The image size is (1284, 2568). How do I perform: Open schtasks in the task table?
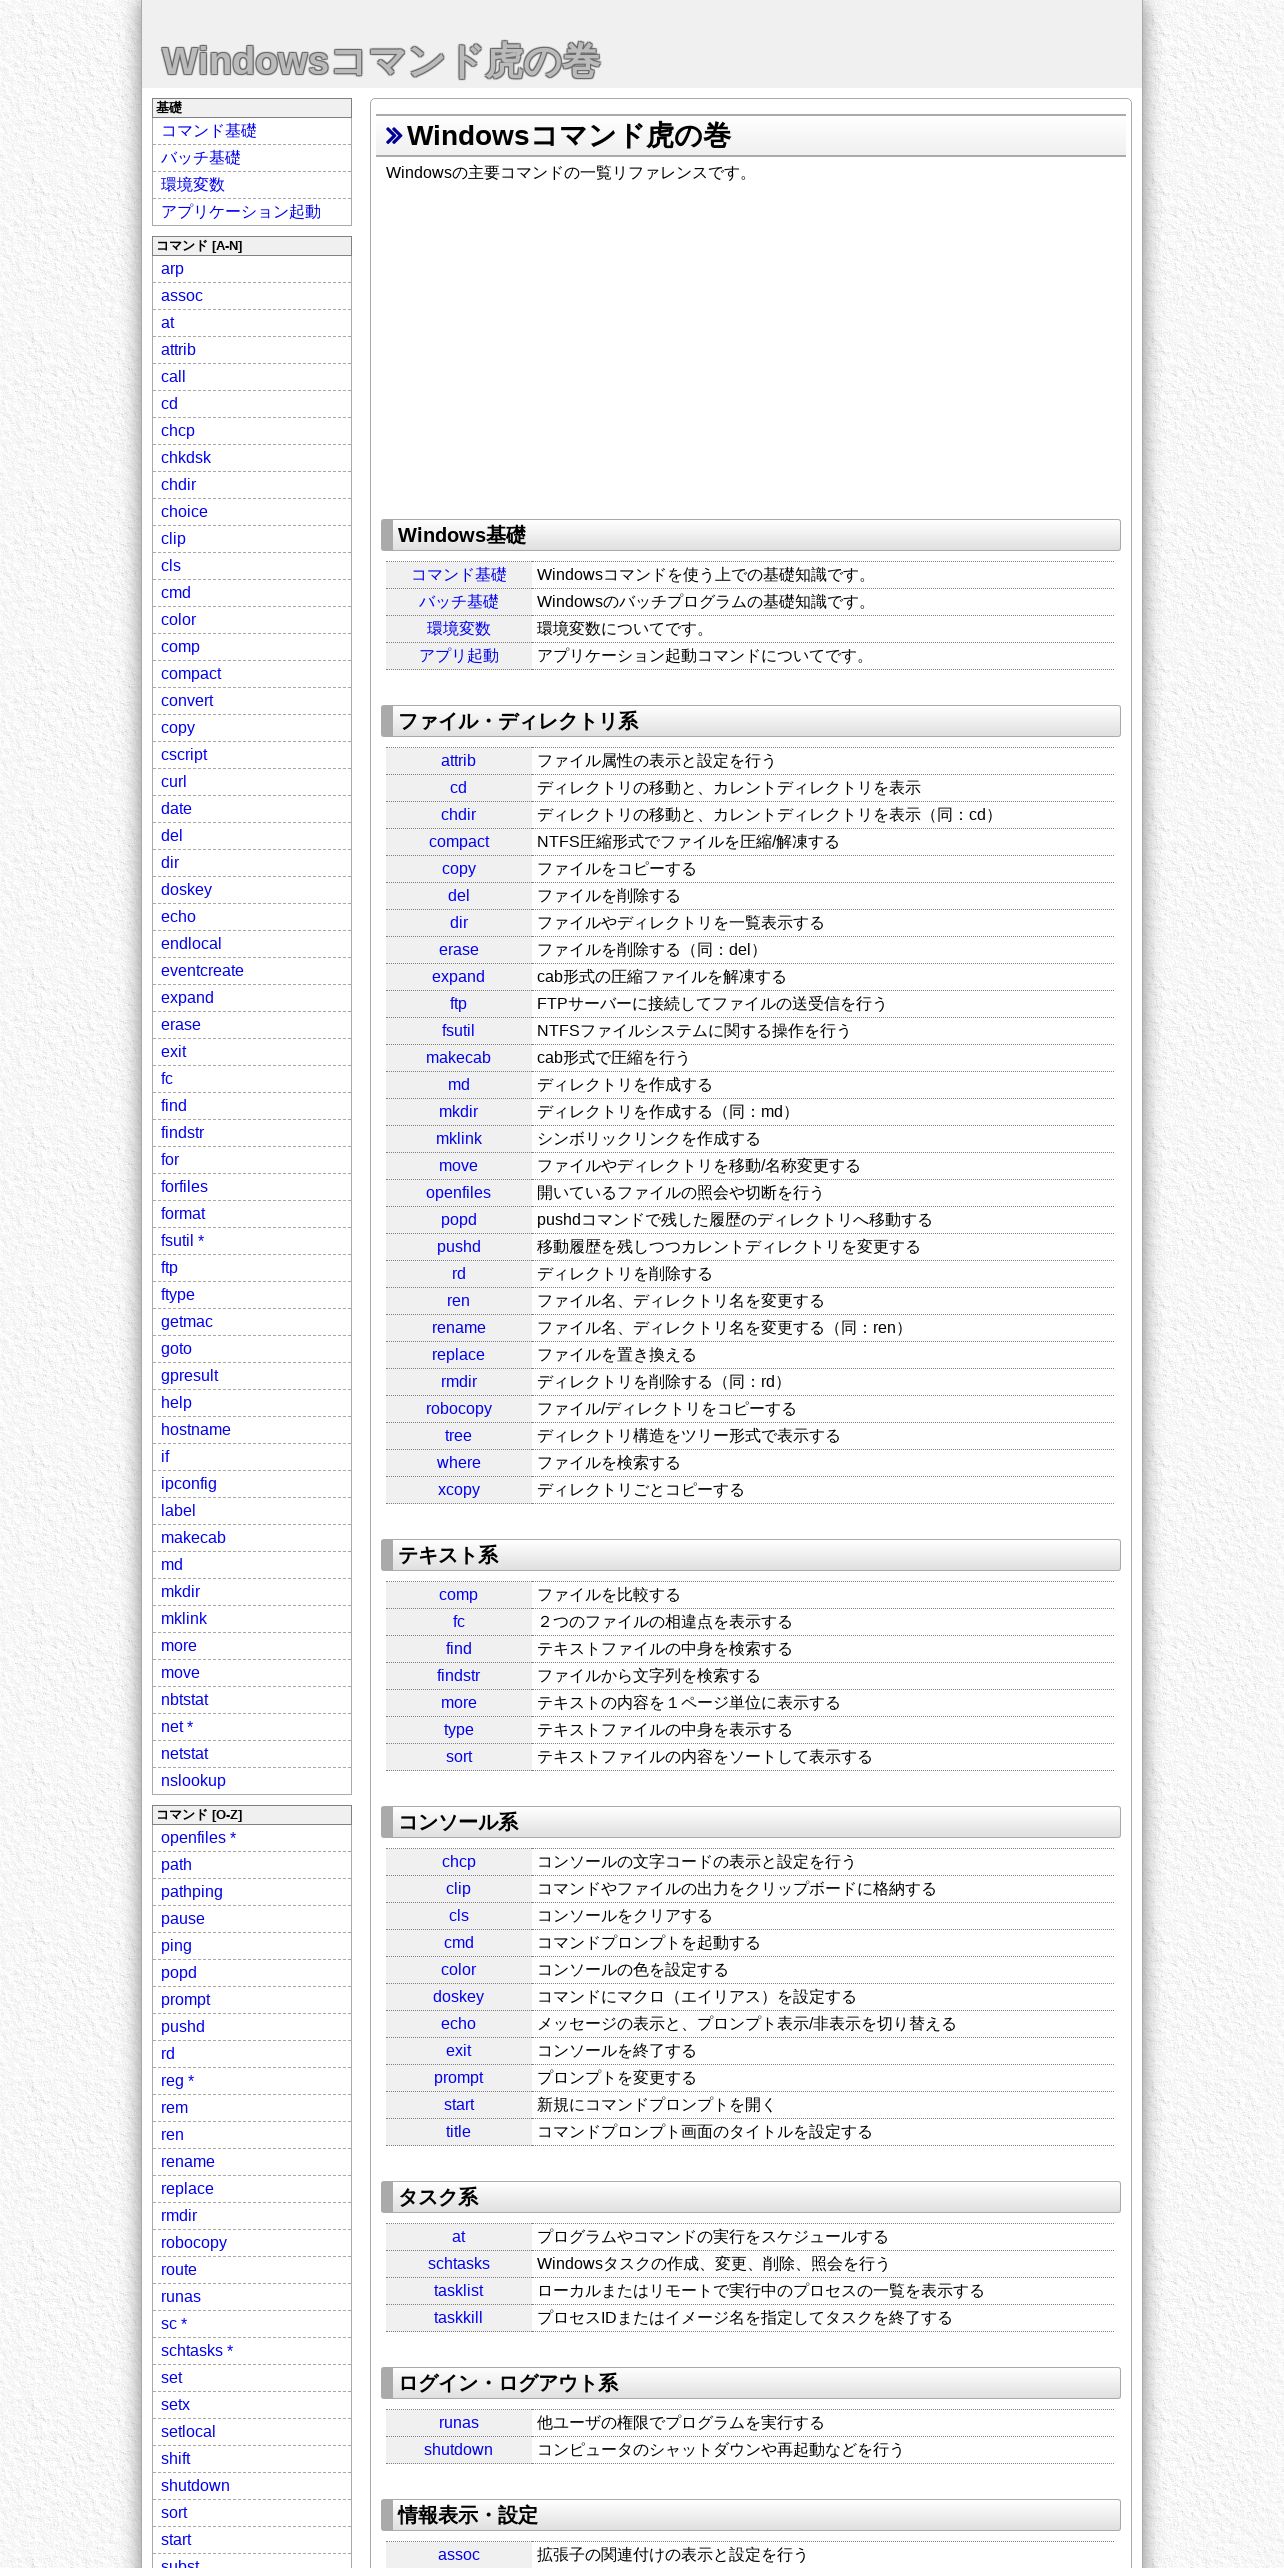coord(458,2264)
